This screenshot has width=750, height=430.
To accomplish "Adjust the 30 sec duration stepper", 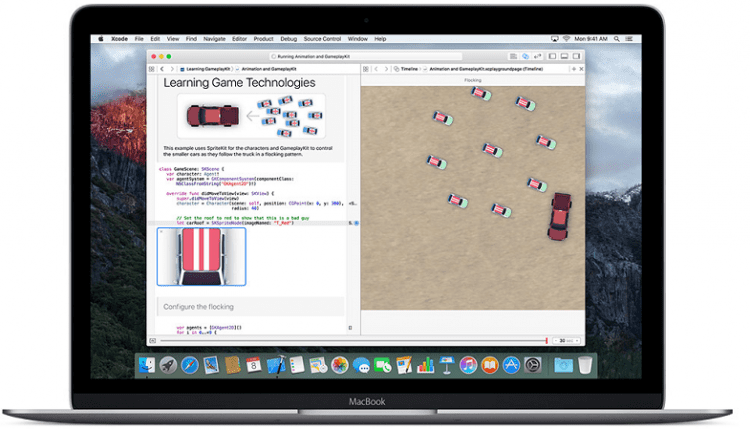I will (566, 341).
